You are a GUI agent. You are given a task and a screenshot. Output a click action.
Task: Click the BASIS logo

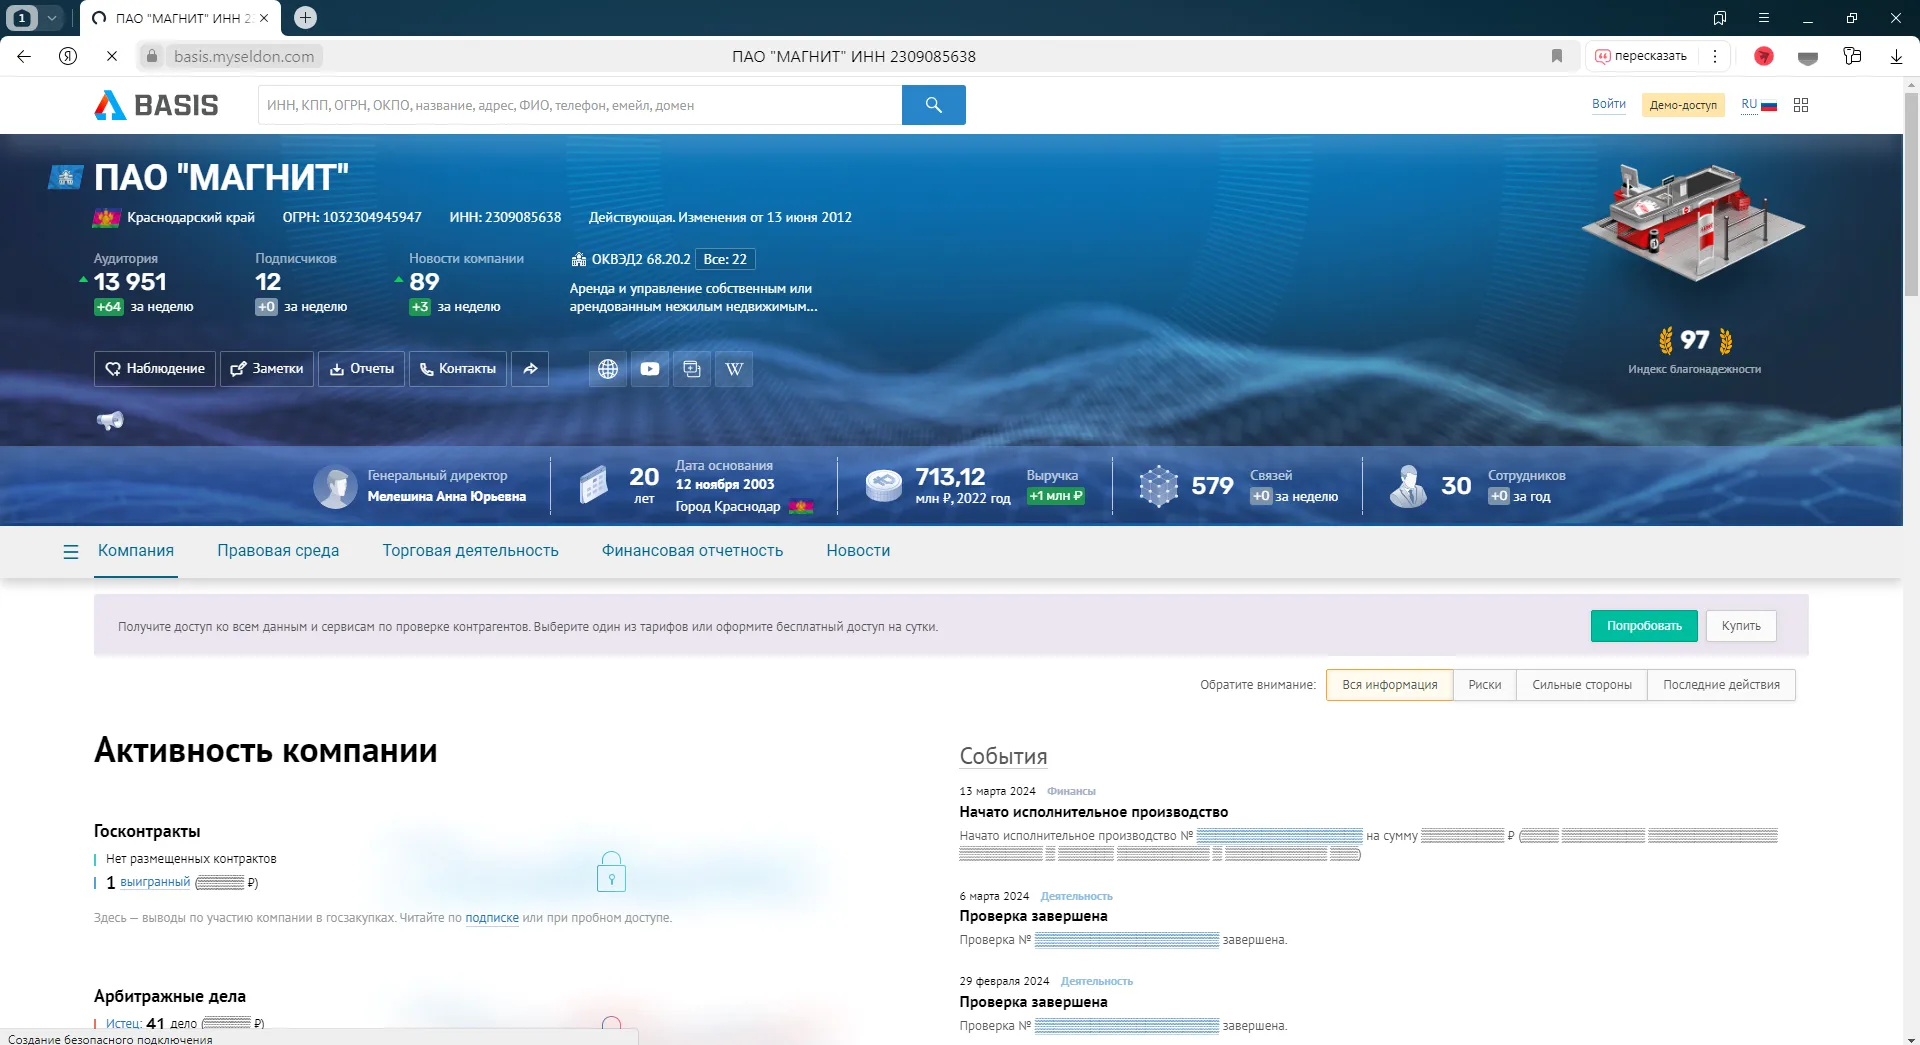tap(156, 105)
